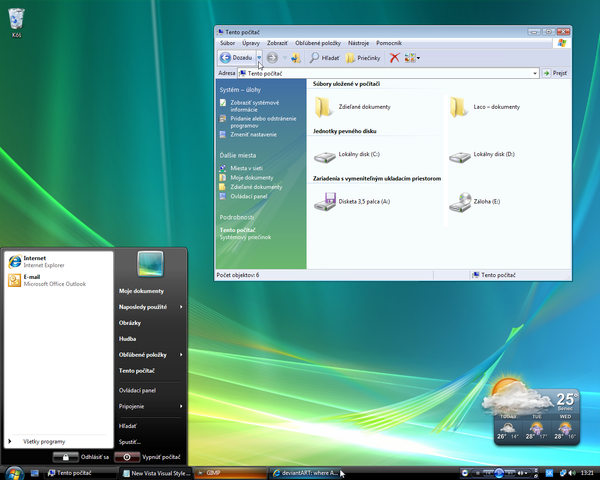Image resolution: width=600 pixels, height=480 pixels.
Task: Select the Disketa 3,5 palca (A:) icon
Action: tap(324, 201)
